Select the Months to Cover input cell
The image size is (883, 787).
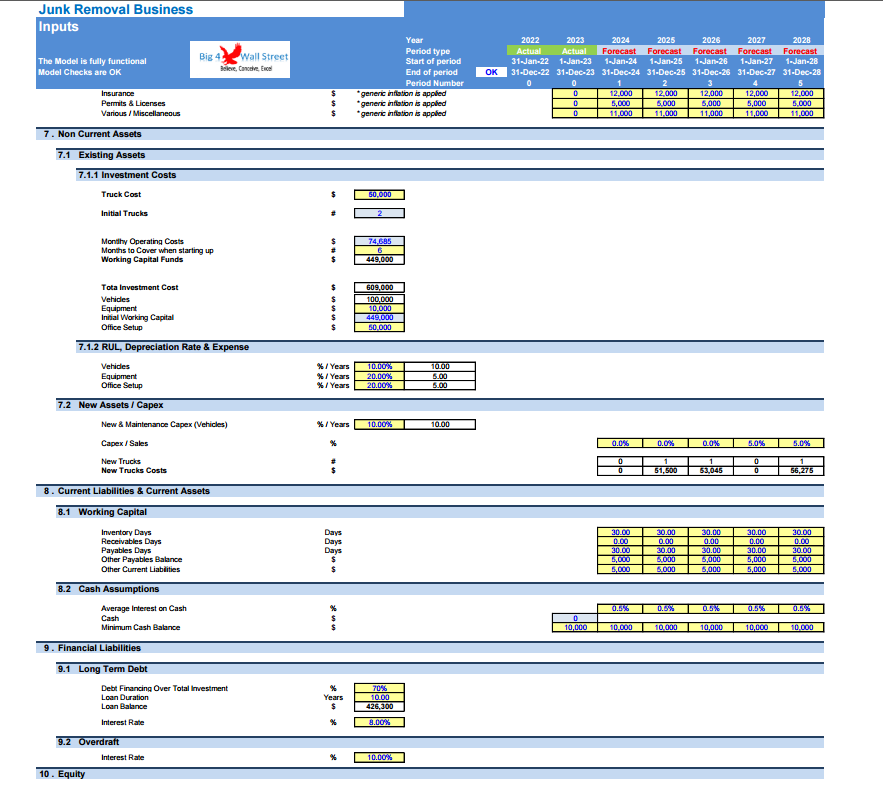(379, 251)
